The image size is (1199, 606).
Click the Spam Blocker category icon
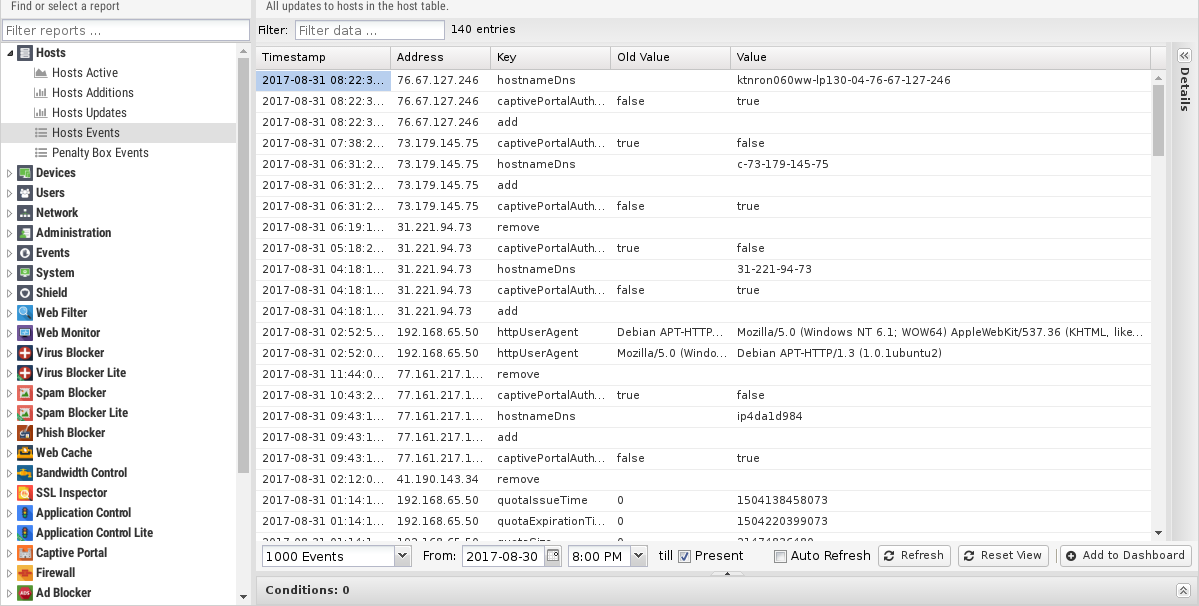(25, 393)
